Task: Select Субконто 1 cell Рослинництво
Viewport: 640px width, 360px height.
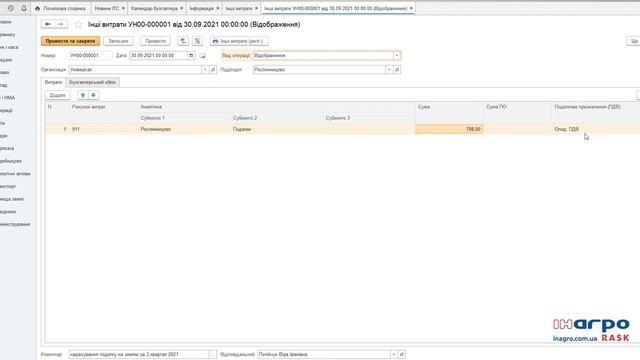Action: (184, 129)
